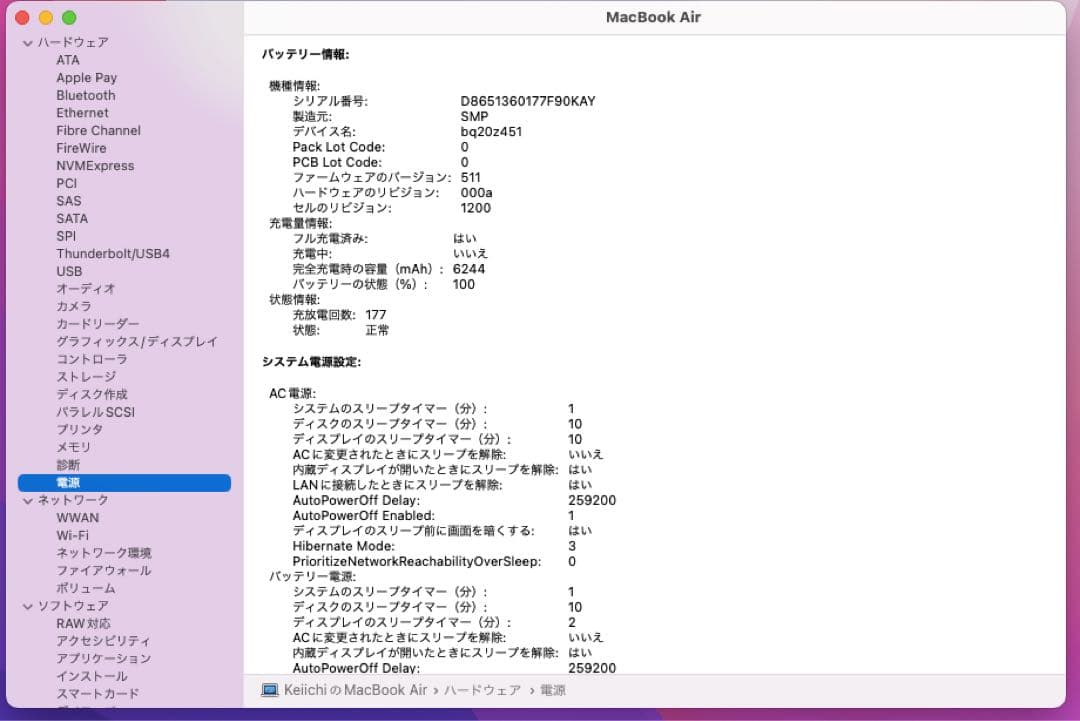Click the firmware version value 511
The height and width of the screenshot is (721, 1080).
[470, 178]
